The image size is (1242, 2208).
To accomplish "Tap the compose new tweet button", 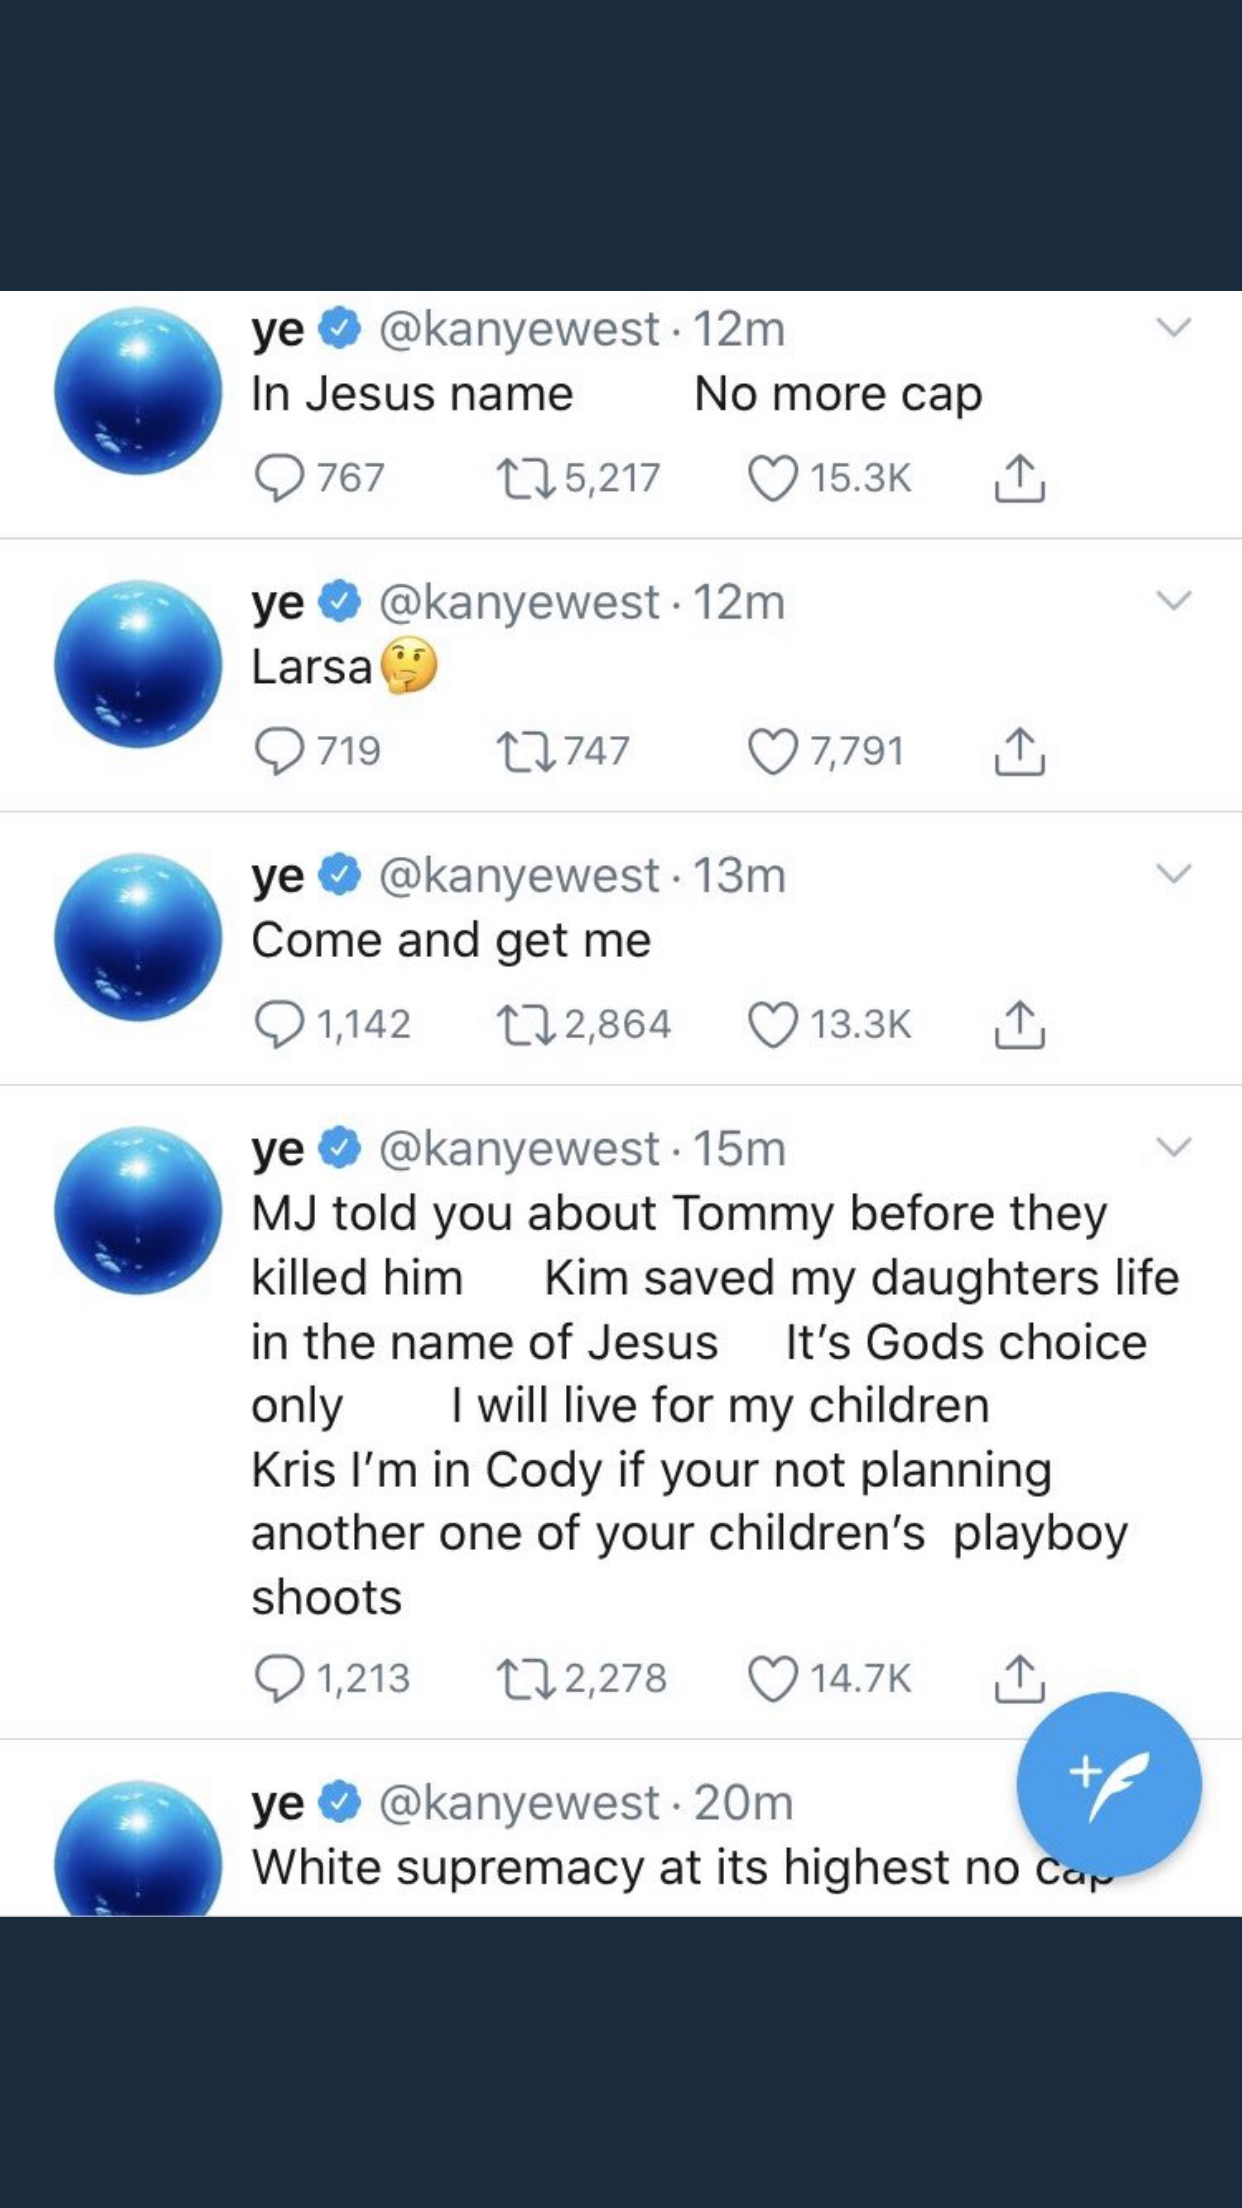I will pos(1108,1784).
